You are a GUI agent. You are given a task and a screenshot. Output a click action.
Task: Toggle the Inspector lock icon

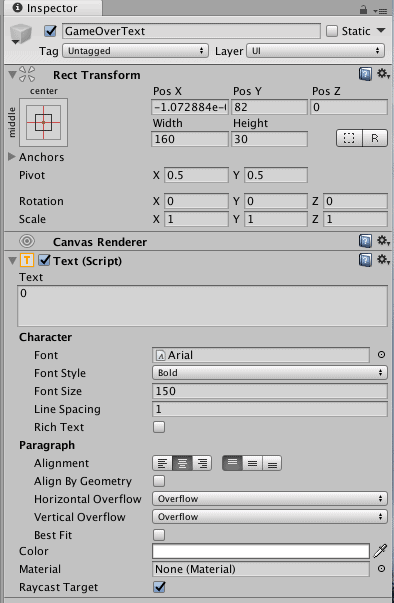pos(363,9)
